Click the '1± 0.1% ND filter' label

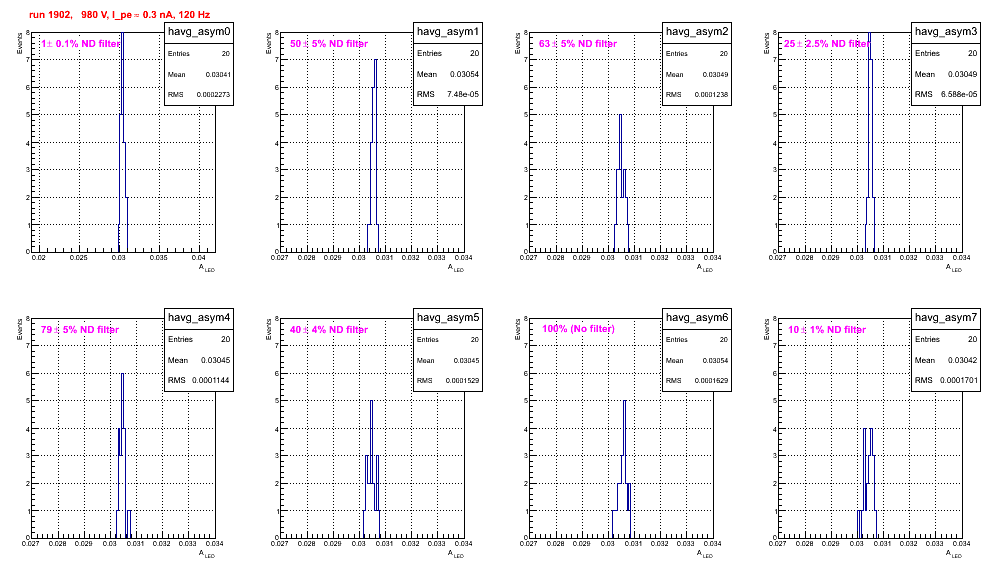coord(80,44)
